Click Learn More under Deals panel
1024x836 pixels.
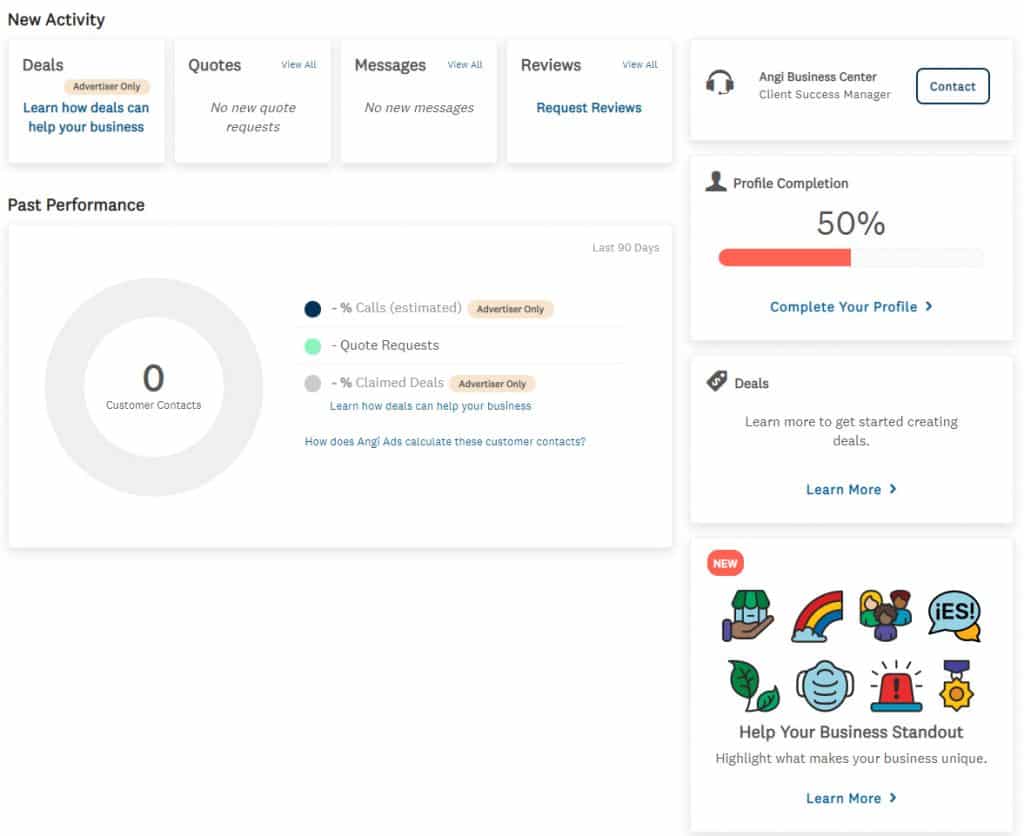tap(851, 489)
